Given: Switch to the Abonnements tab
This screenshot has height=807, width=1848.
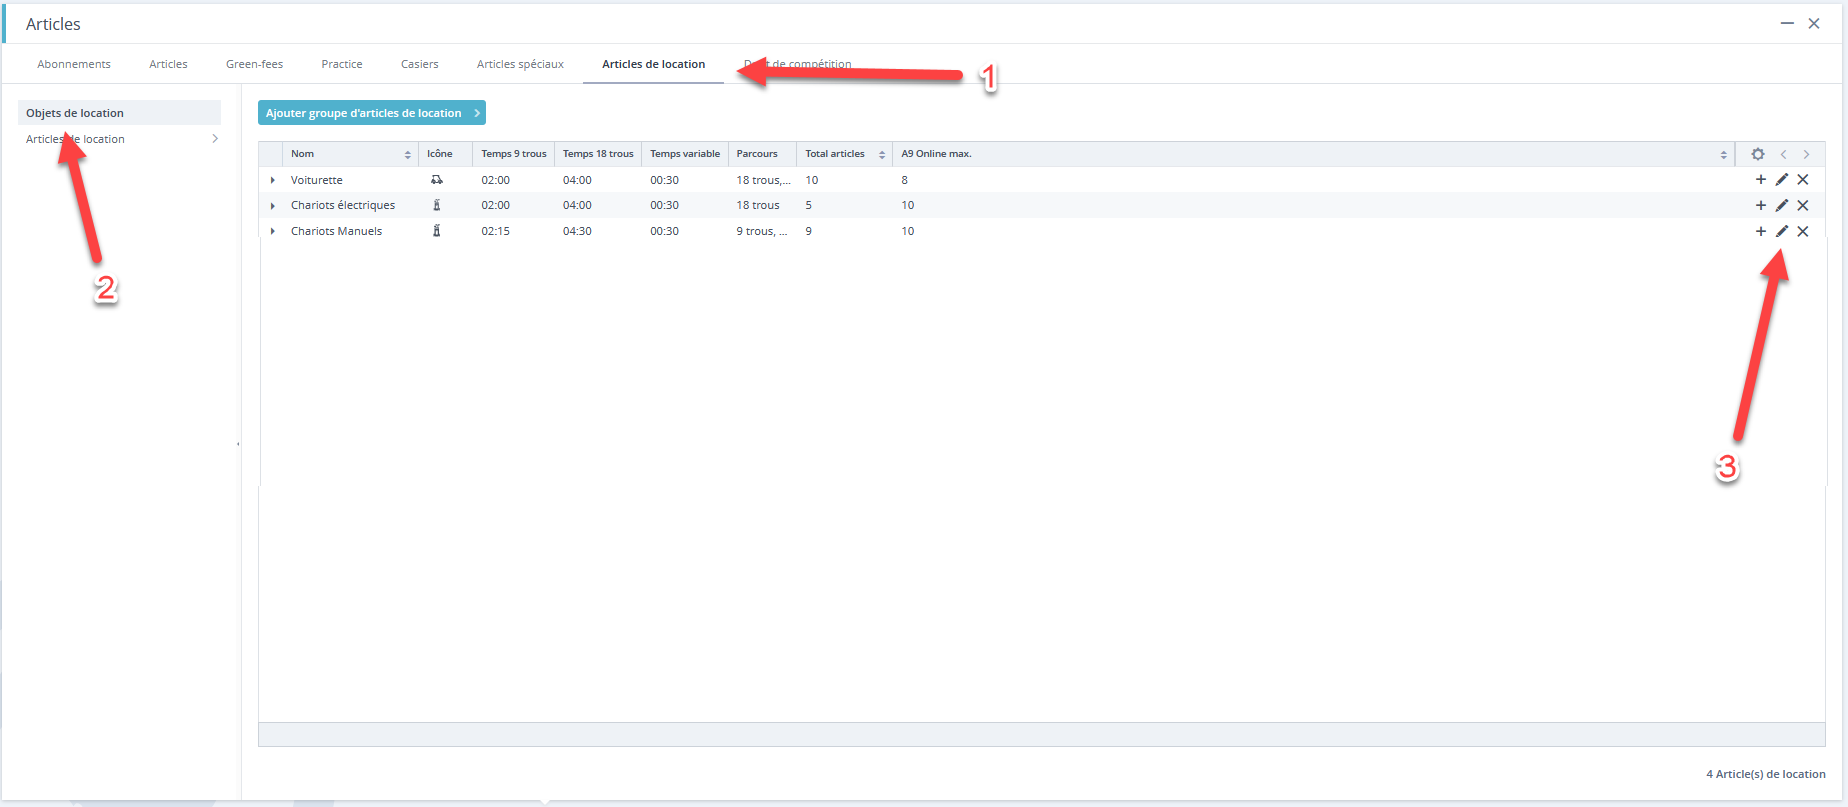Looking at the screenshot, I should click(74, 64).
